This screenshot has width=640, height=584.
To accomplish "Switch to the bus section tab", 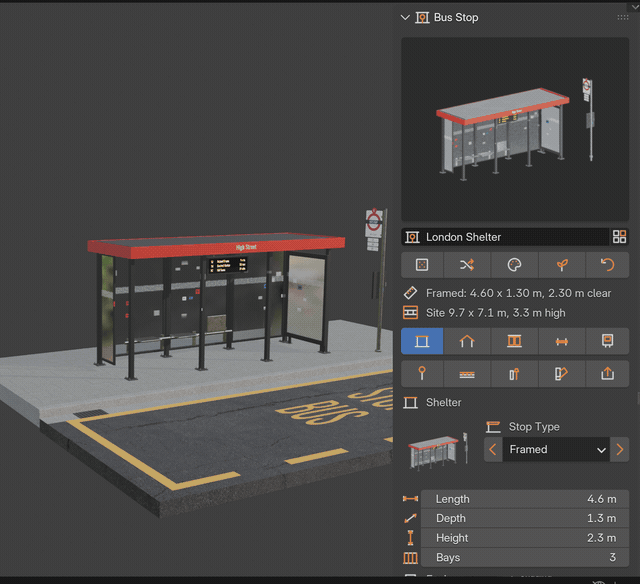I will tap(607, 341).
